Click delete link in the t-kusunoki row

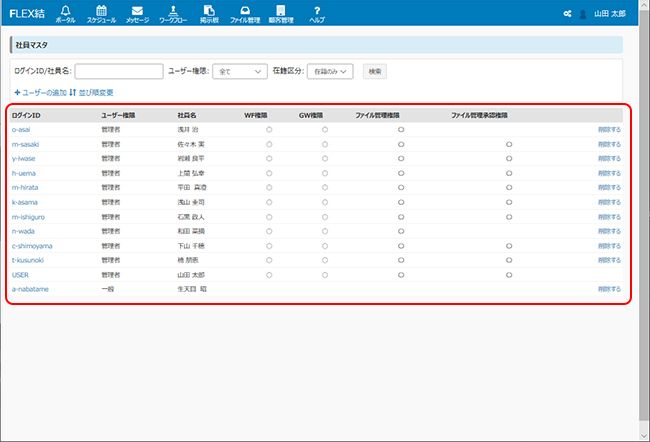pos(609,260)
